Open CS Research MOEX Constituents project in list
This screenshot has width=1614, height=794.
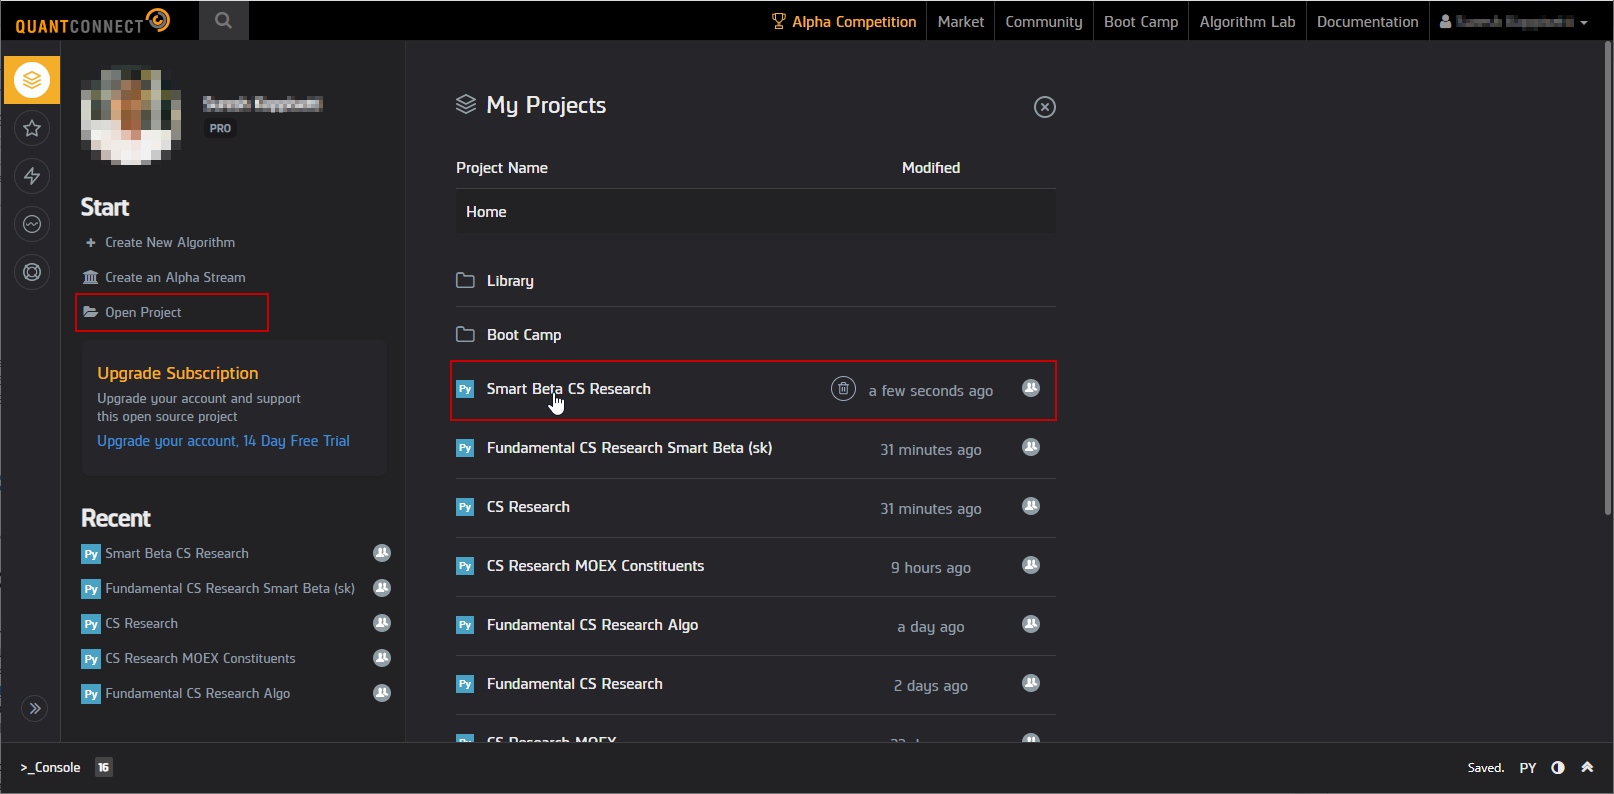[x=595, y=566]
